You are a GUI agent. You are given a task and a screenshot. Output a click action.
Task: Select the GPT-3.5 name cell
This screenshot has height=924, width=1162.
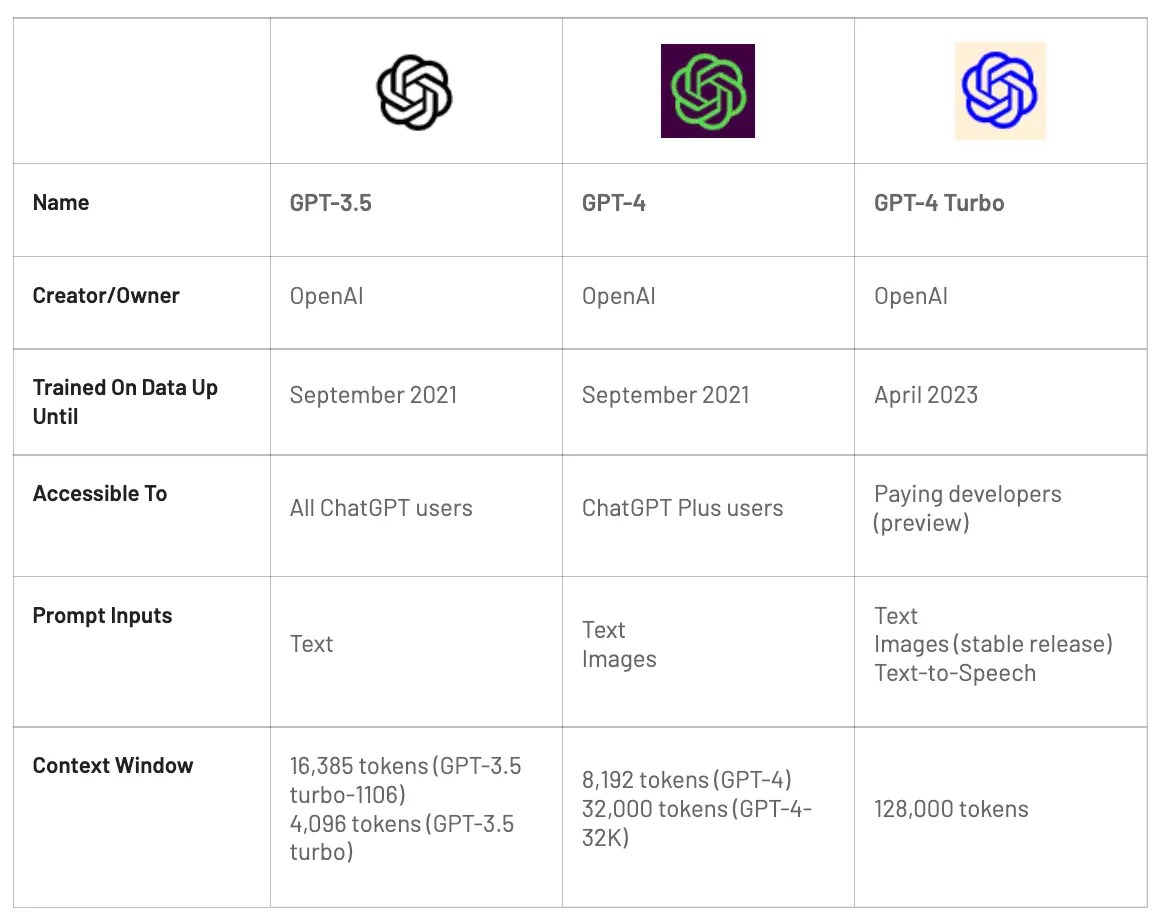[x=331, y=203]
